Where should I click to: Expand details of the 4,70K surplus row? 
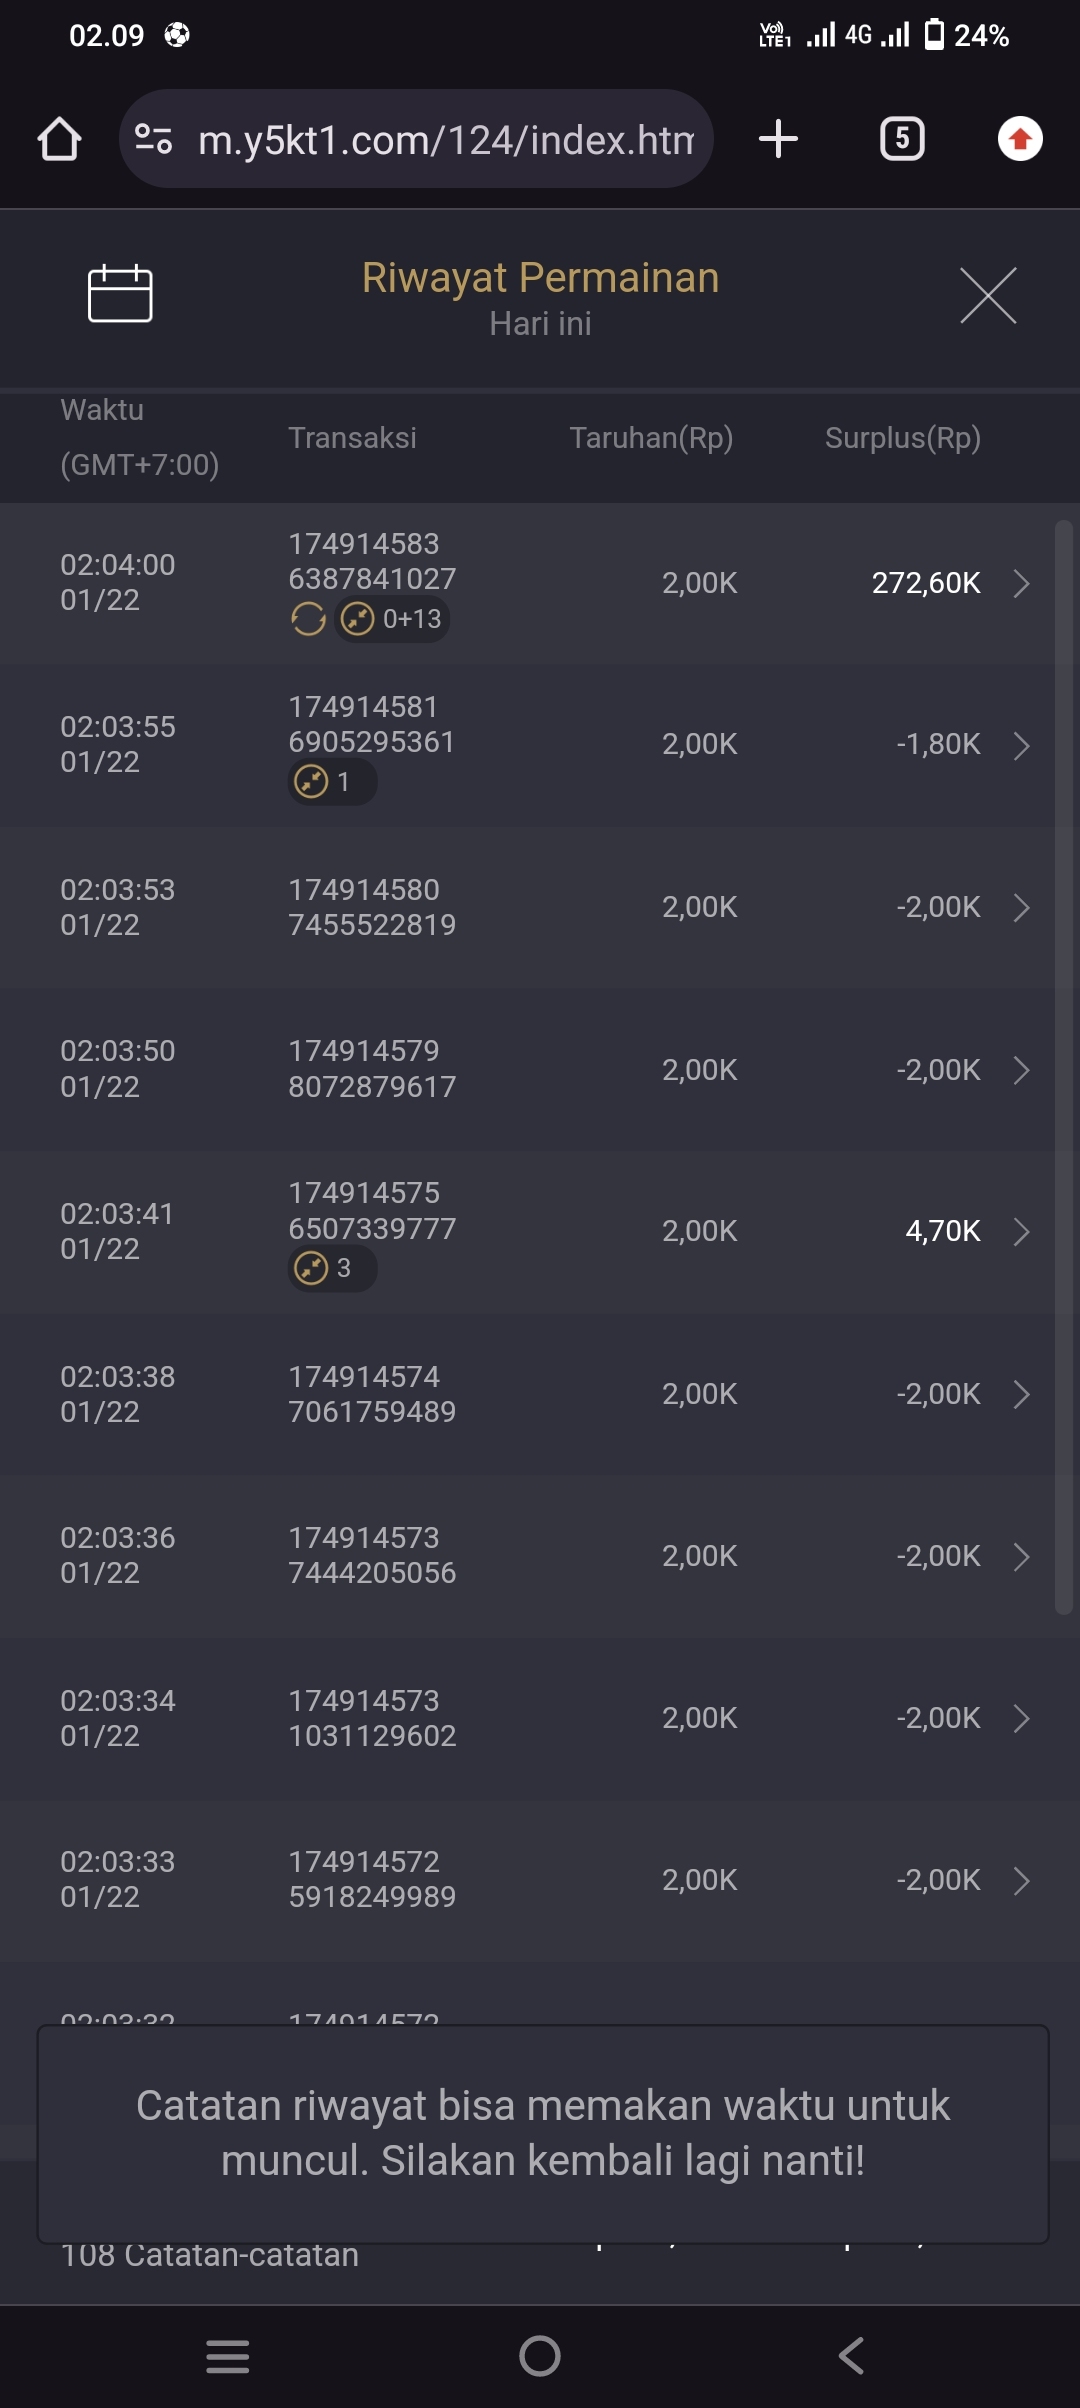(1021, 1231)
